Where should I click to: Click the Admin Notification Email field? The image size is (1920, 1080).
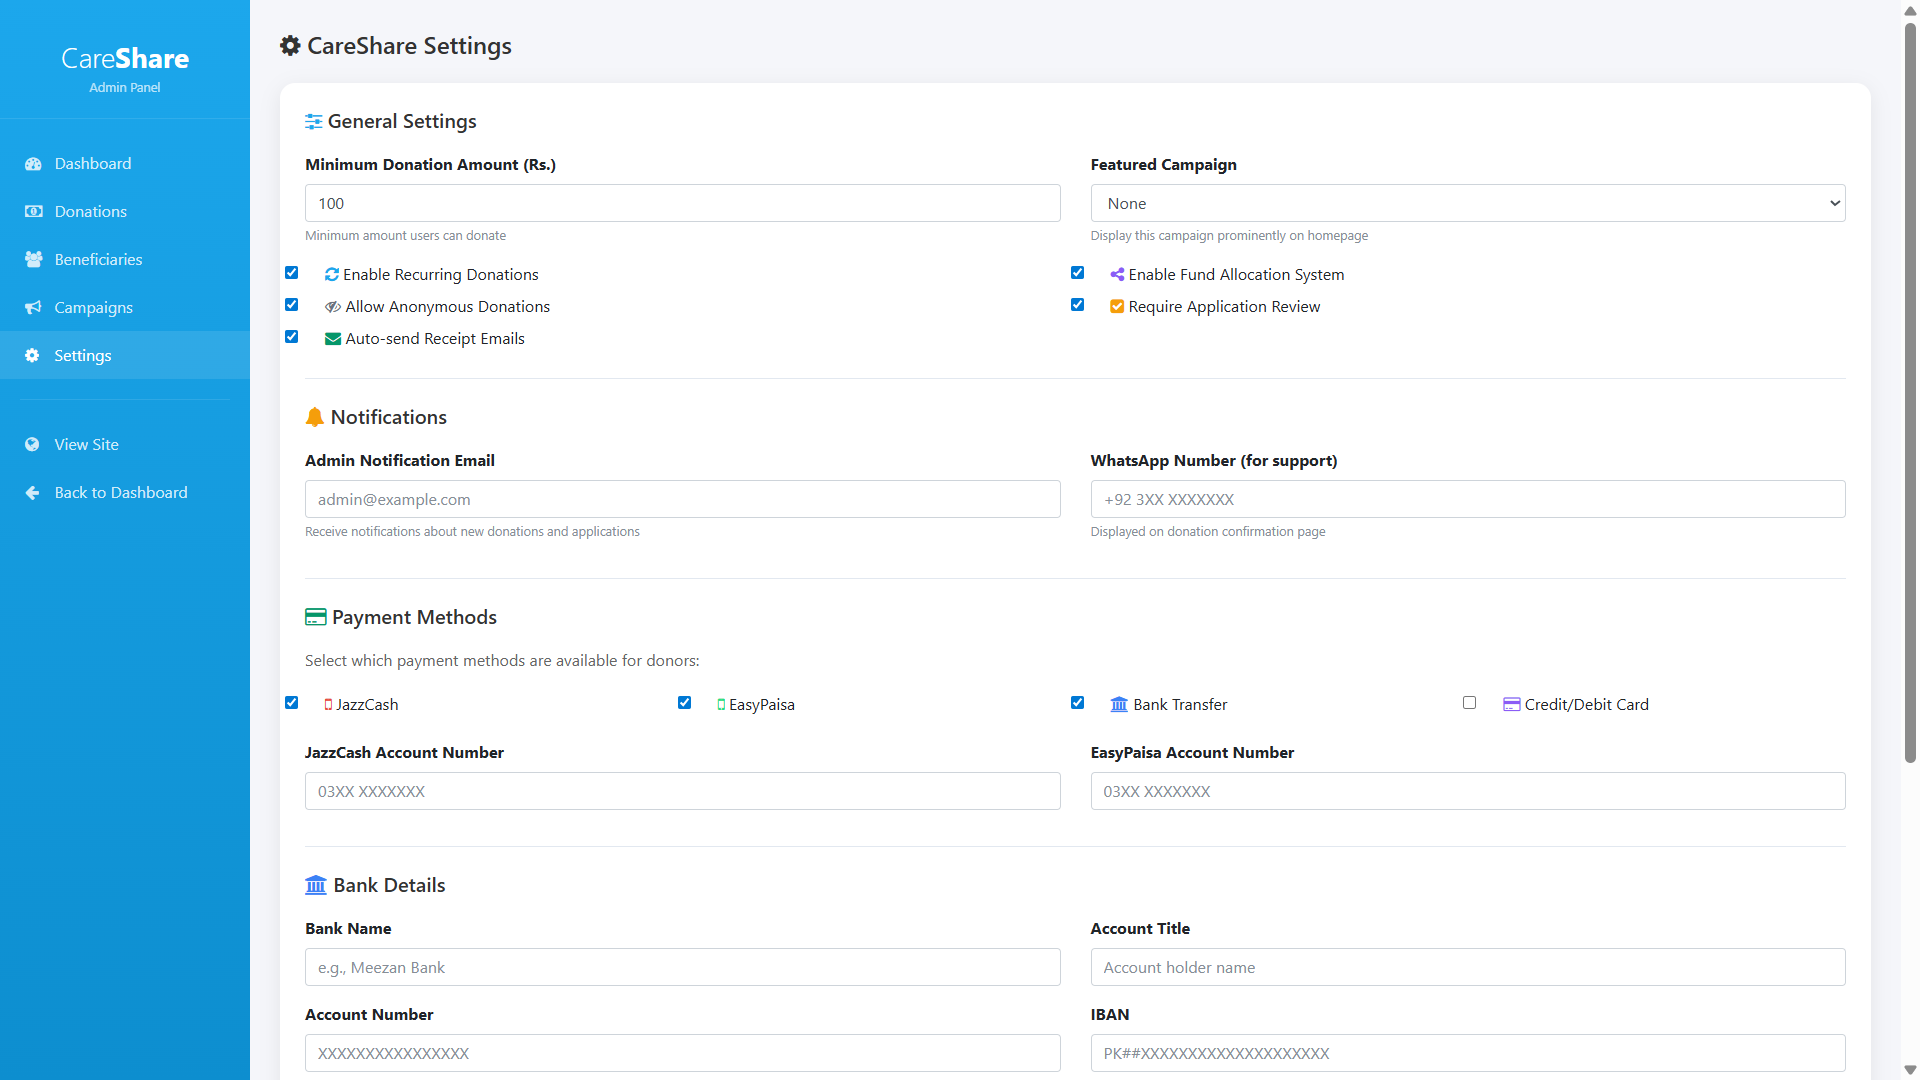point(683,499)
